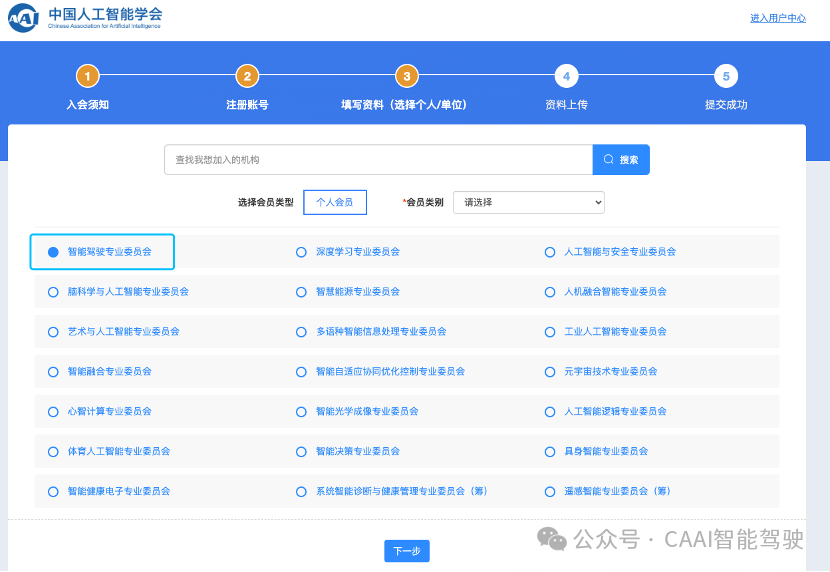This screenshot has height=572, width=830.
Task: Click the CAAI logo icon
Action: click(23, 18)
